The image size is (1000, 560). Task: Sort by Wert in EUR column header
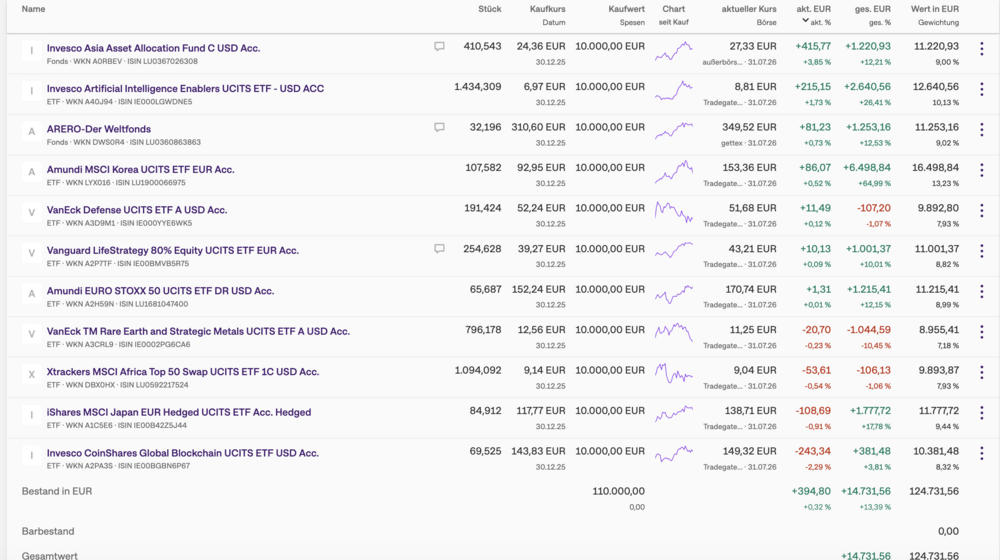[934, 9]
